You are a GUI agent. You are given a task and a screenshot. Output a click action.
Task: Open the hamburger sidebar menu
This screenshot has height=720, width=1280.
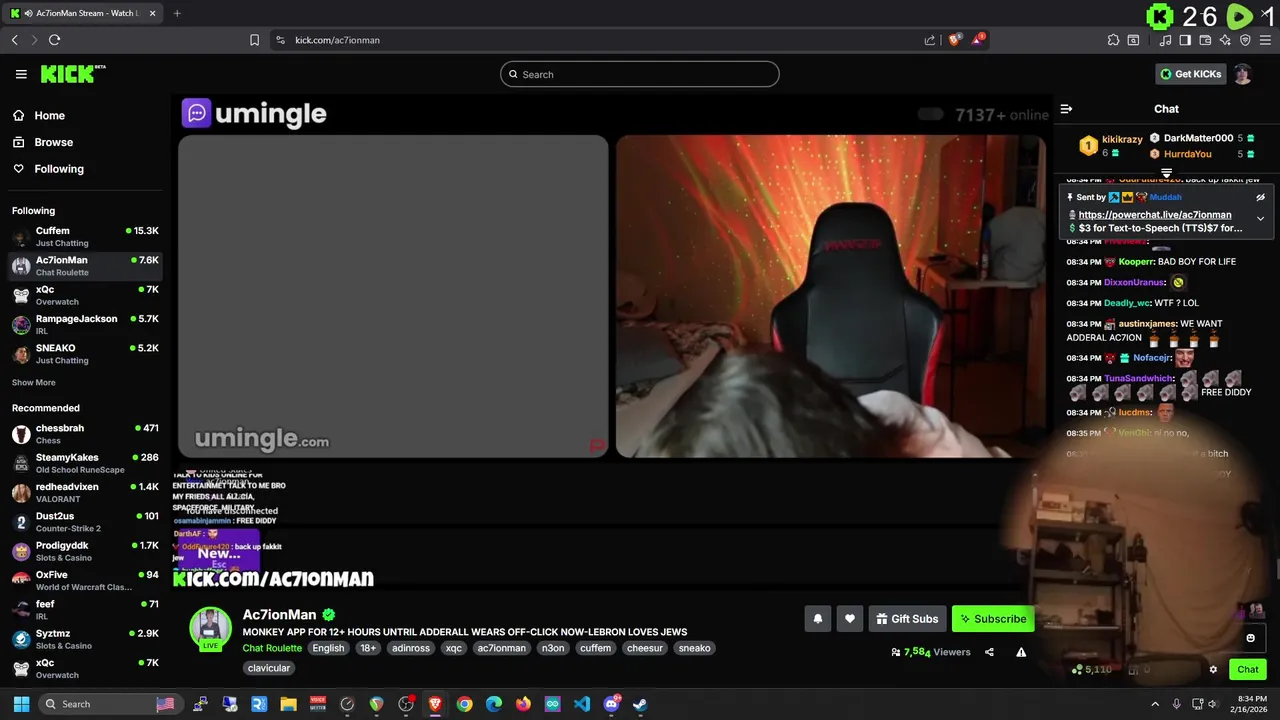[x=21, y=74]
